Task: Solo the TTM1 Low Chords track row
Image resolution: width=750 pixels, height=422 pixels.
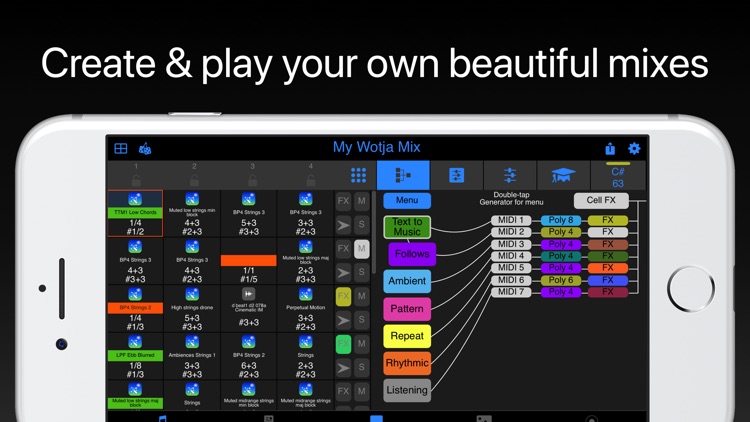Action: pos(362,225)
